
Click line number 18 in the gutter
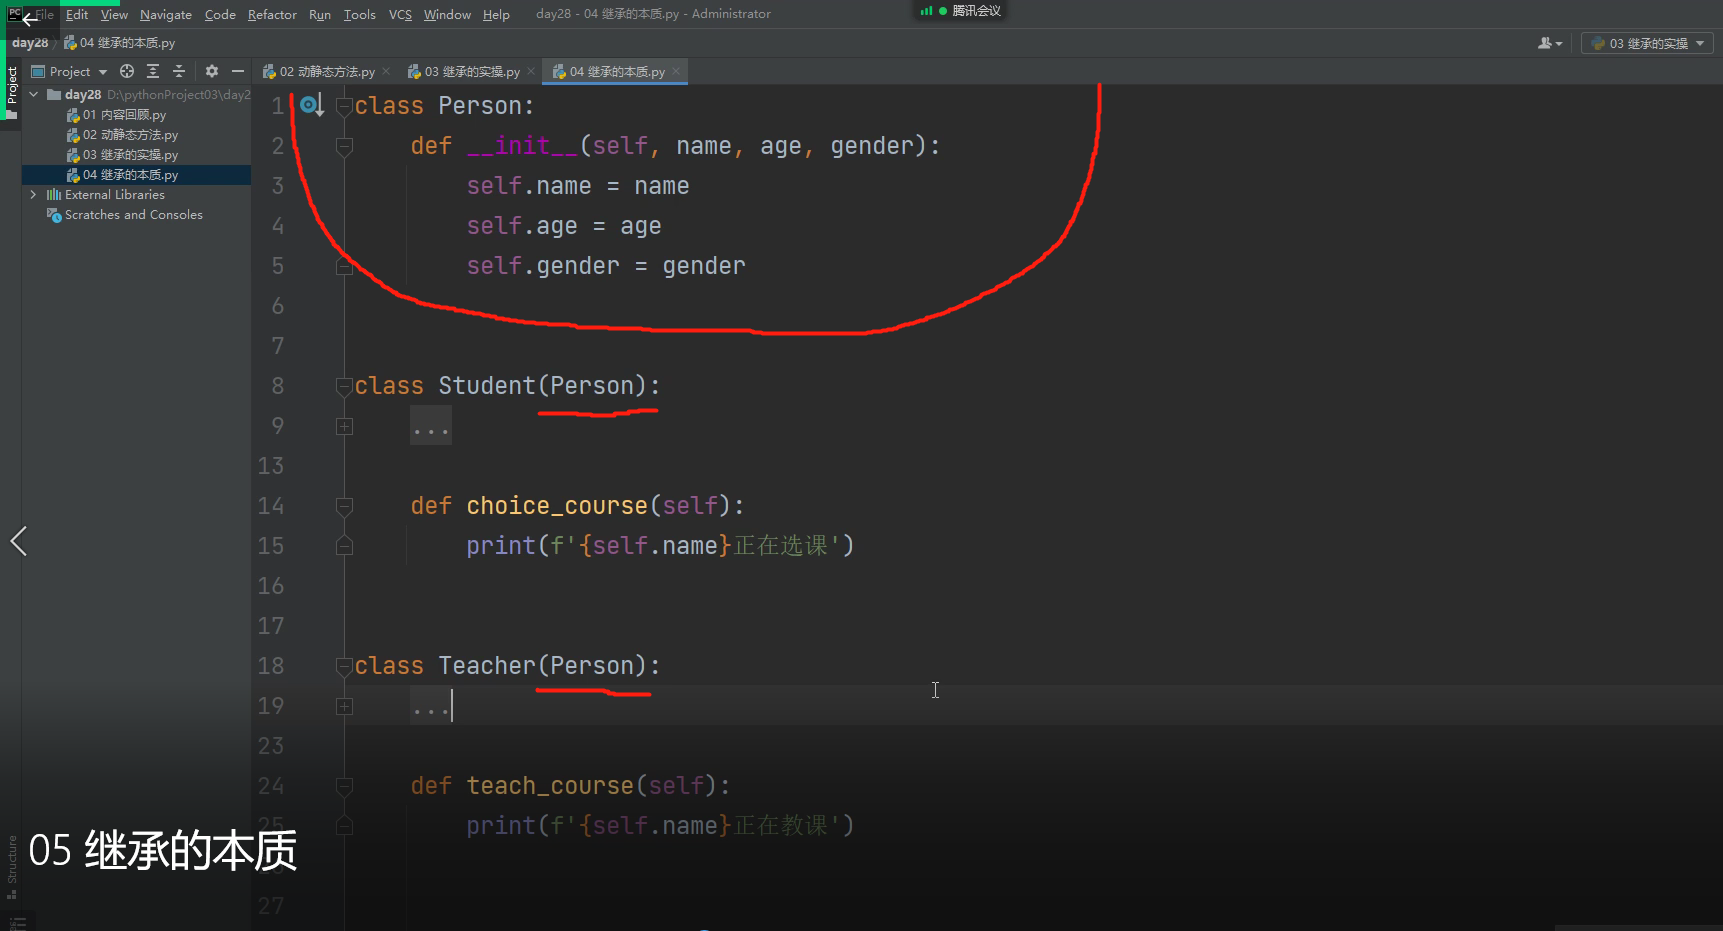tap(271, 666)
